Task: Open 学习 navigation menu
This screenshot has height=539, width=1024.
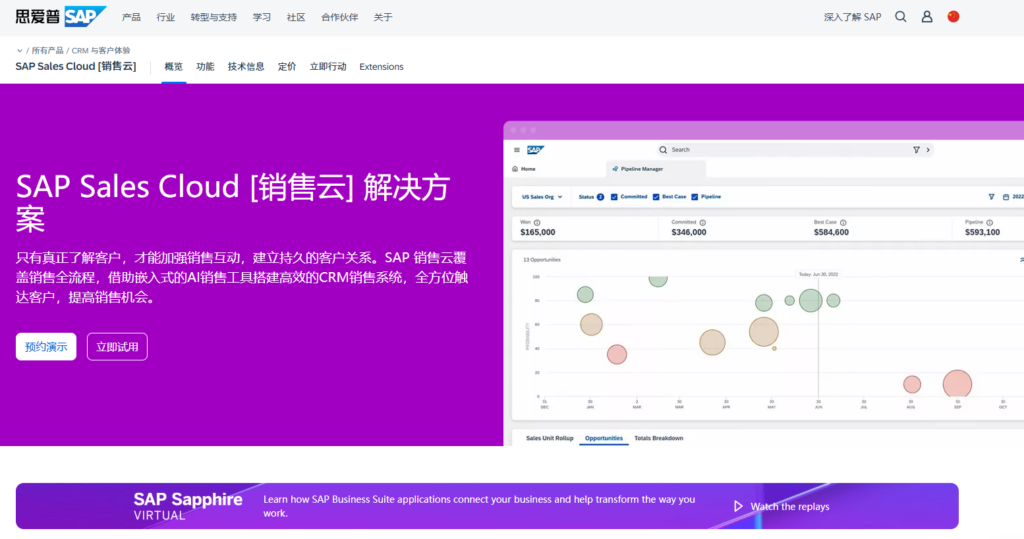Action: click(262, 17)
